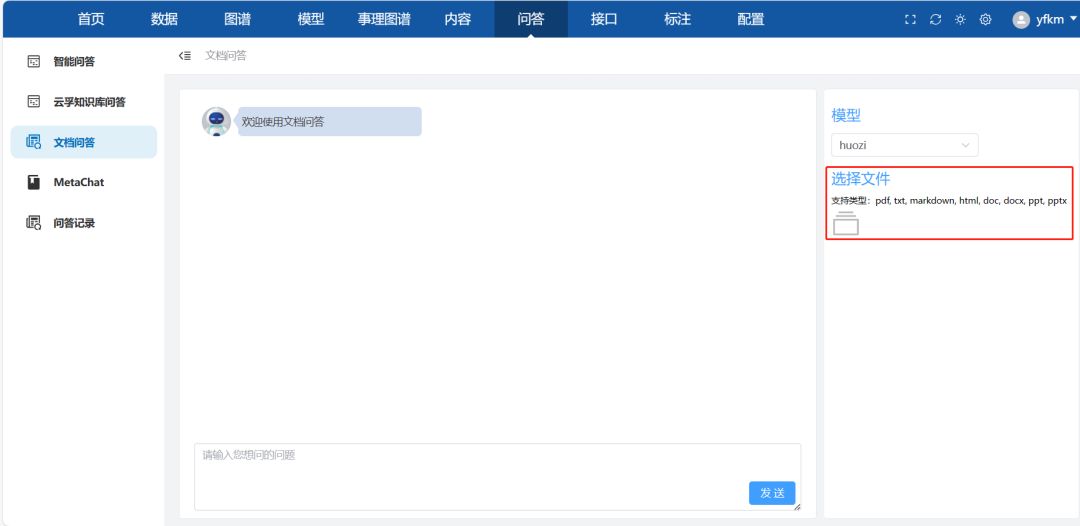Click the supported file types text
The width and height of the screenshot is (1080, 526).
coord(949,201)
